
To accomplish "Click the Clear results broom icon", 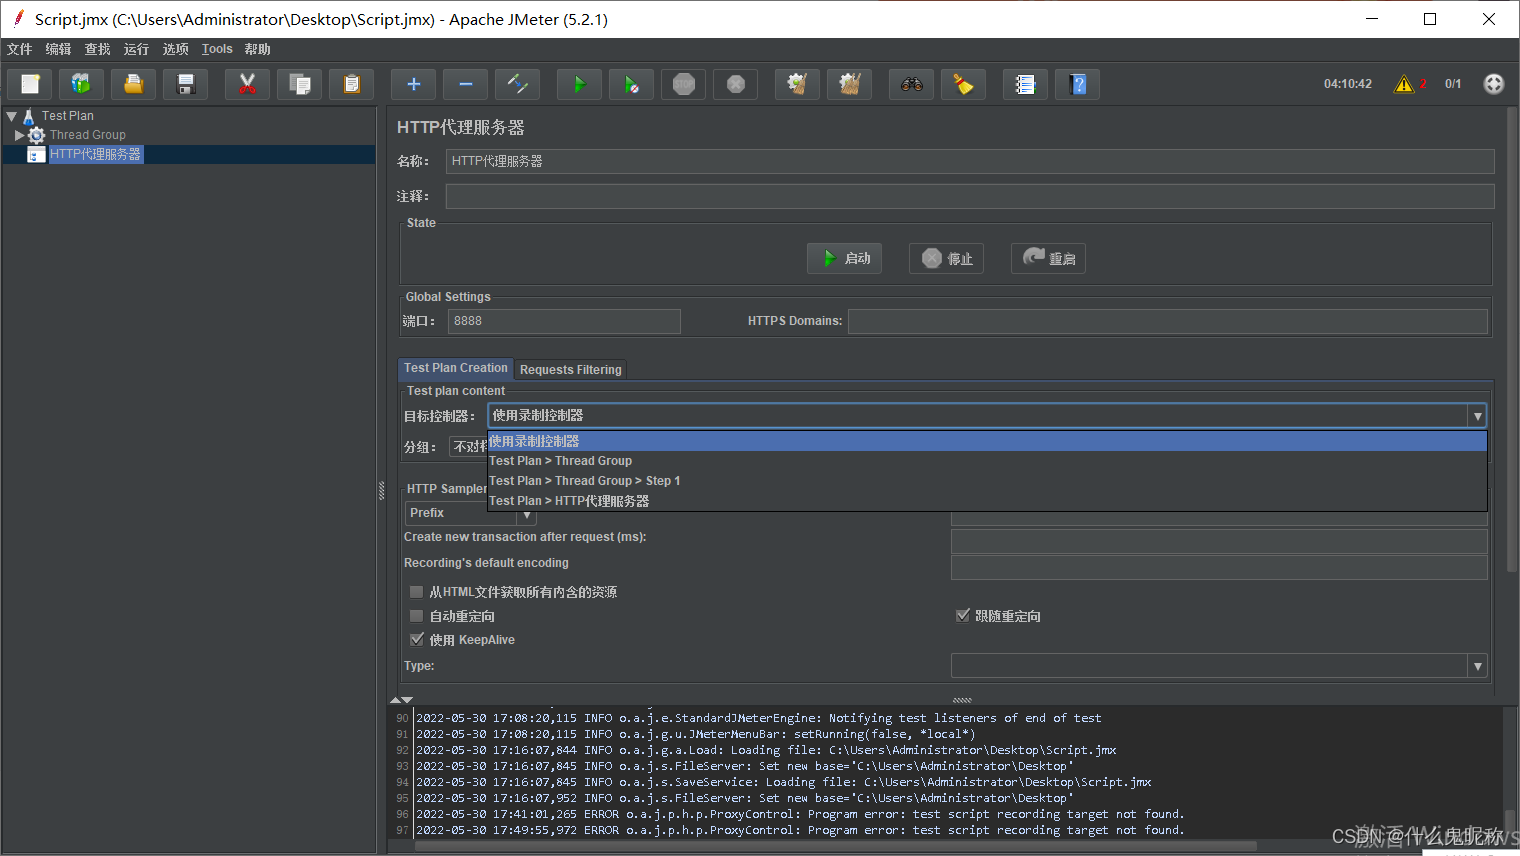I will point(798,84).
